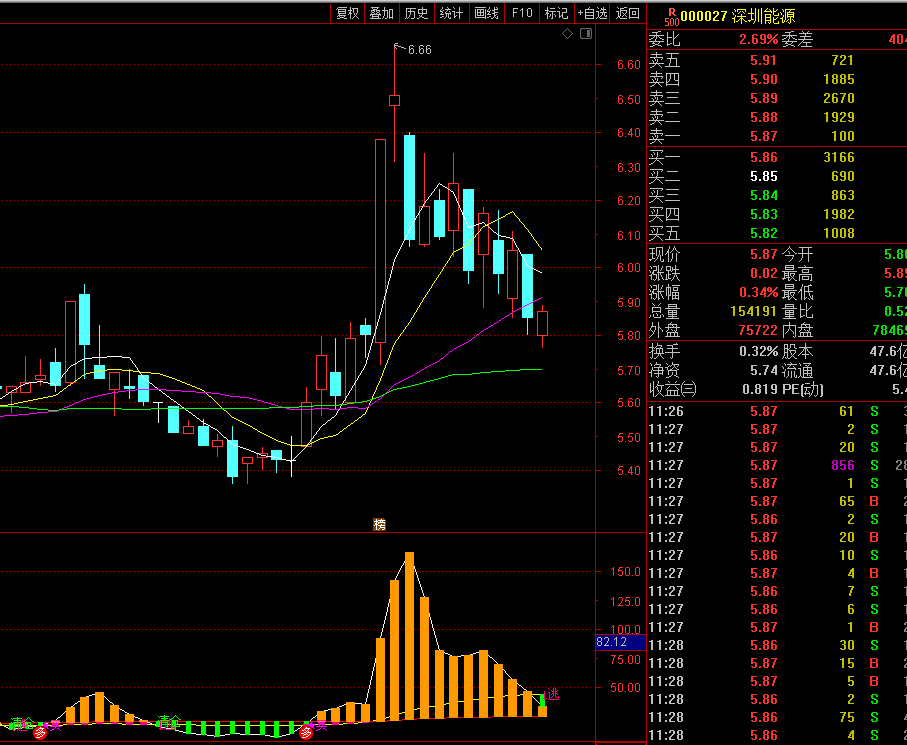This screenshot has width=907, height=745.
Task: Select the trade with volume 65
Action: [x=777, y=501]
